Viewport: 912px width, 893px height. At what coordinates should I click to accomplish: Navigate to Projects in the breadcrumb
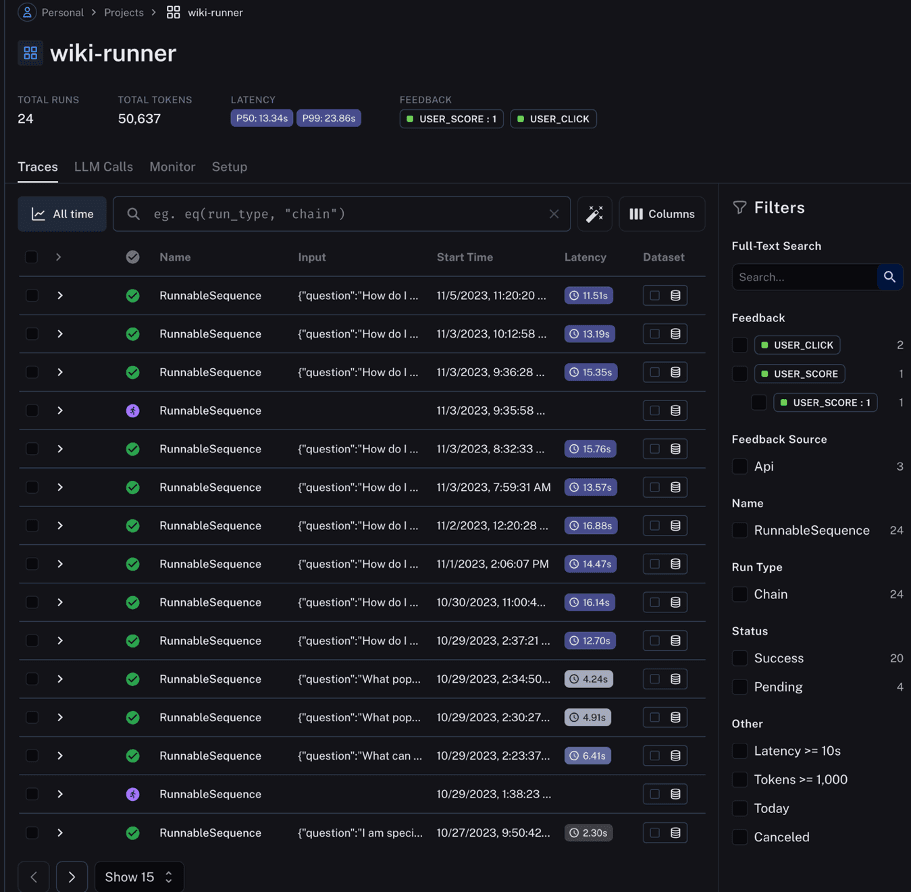124,12
